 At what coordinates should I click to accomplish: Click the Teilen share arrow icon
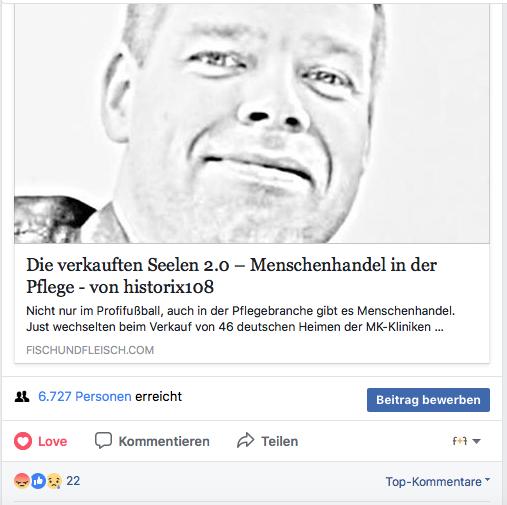point(246,440)
